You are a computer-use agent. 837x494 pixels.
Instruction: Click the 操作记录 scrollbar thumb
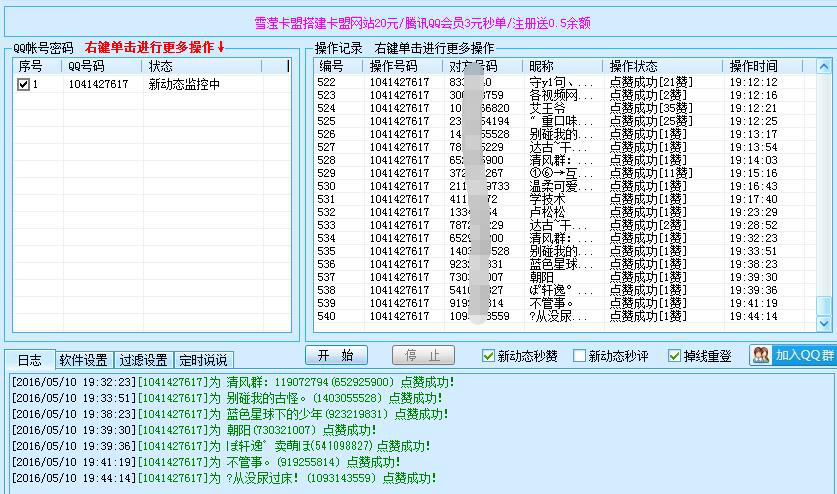(x=824, y=306)
